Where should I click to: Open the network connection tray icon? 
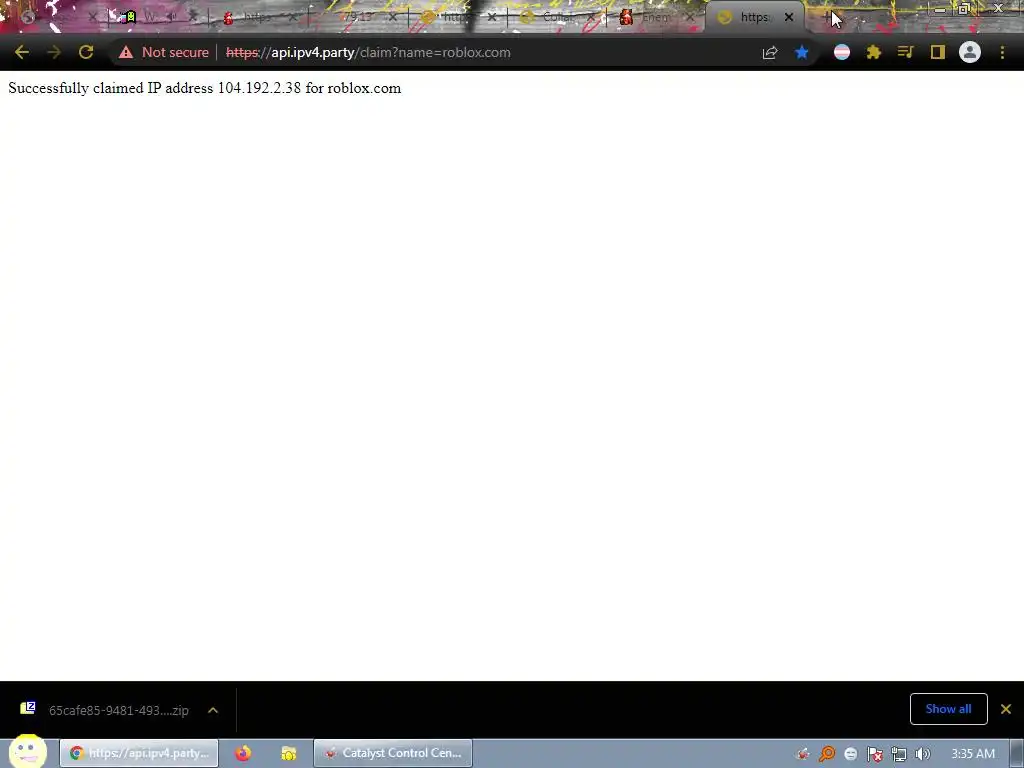tap(899, 754)
